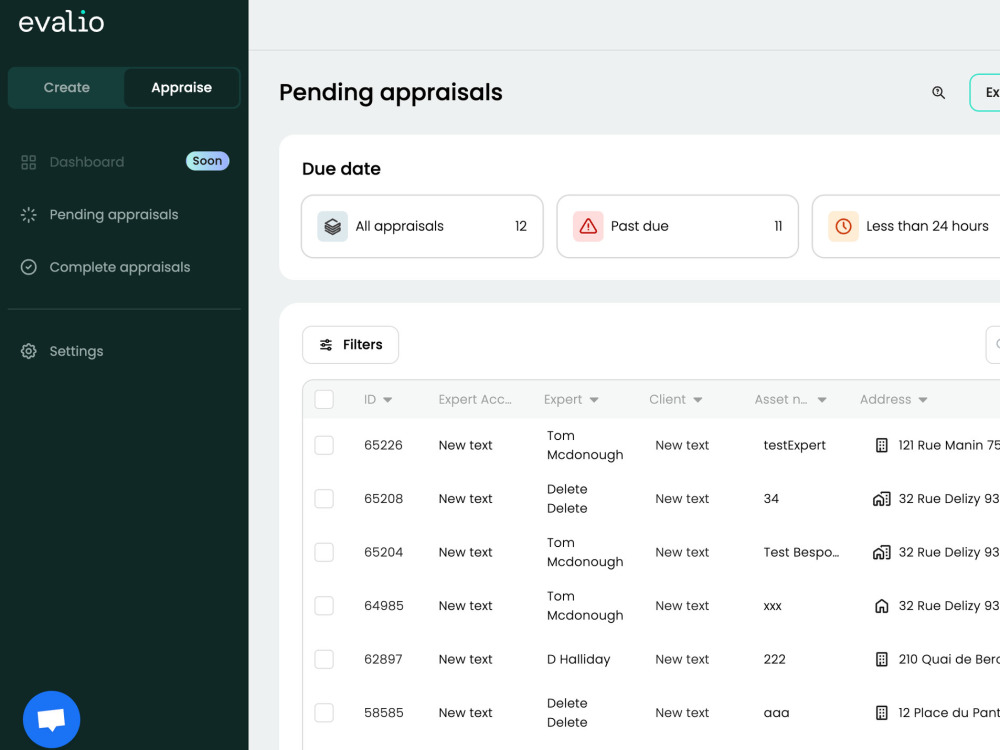Image resolution: width=1000 pixels, height=750 pixels.
Task: Click asset name aaa
Action: pyautogui.click(x=776, y=713)
